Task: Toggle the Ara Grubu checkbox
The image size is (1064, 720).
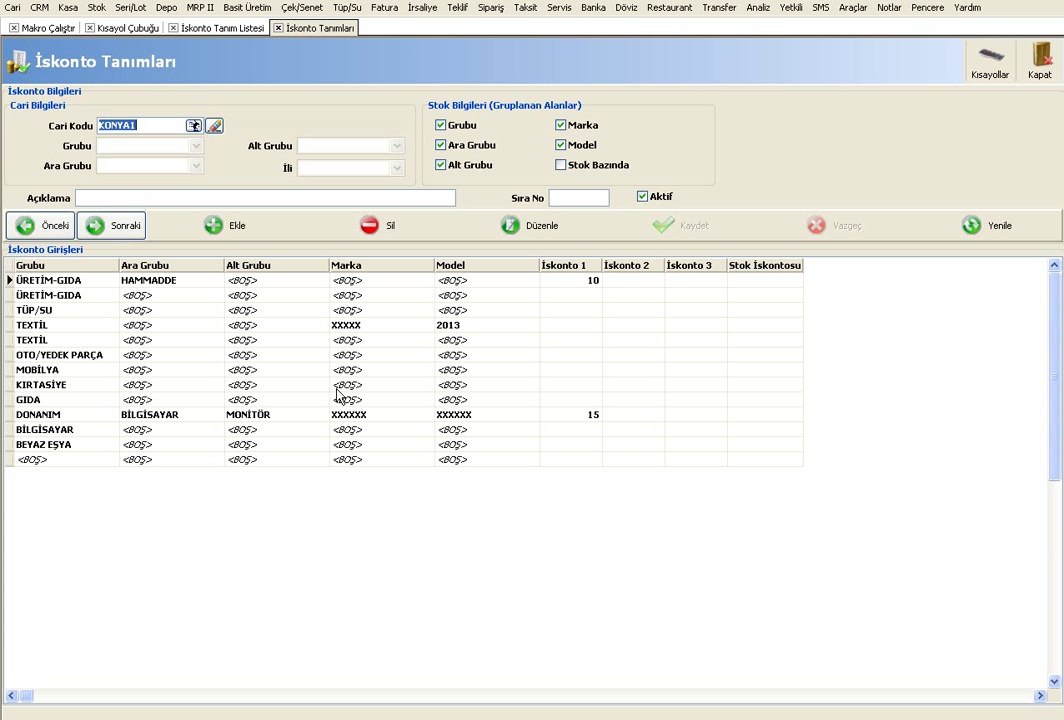Action: [440, 145]
